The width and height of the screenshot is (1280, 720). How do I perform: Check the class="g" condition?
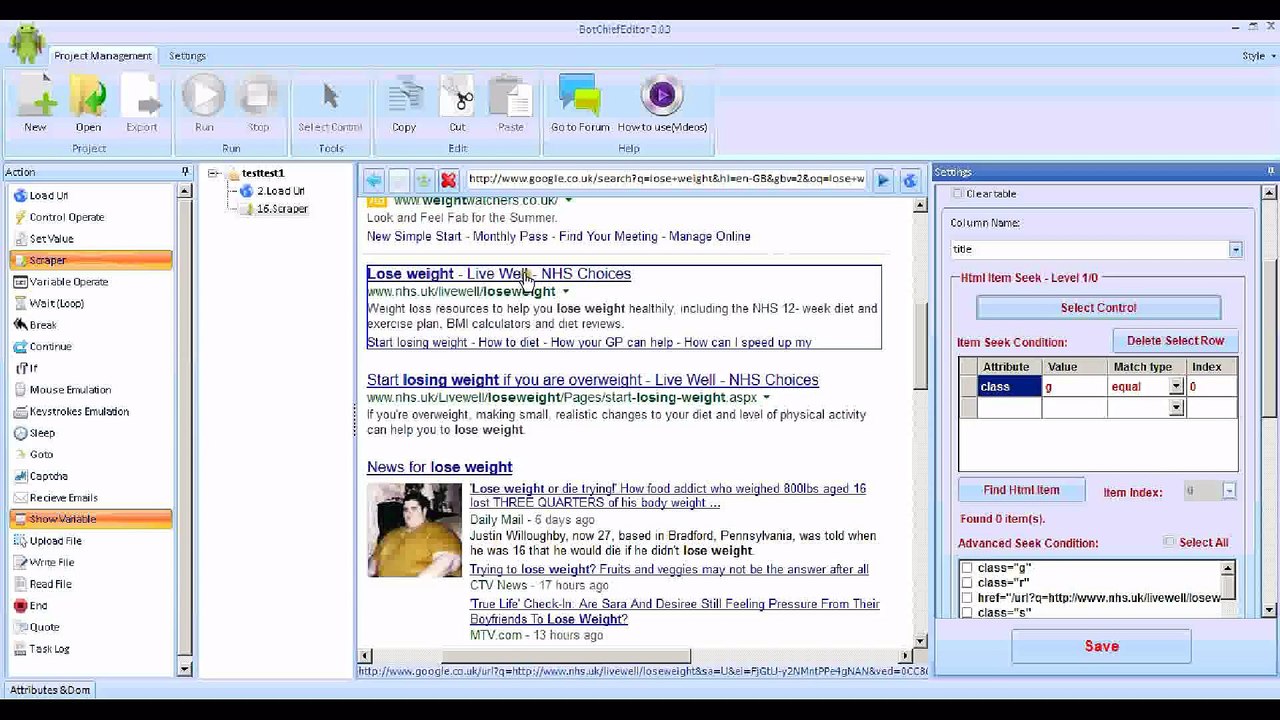coord(967,568)
